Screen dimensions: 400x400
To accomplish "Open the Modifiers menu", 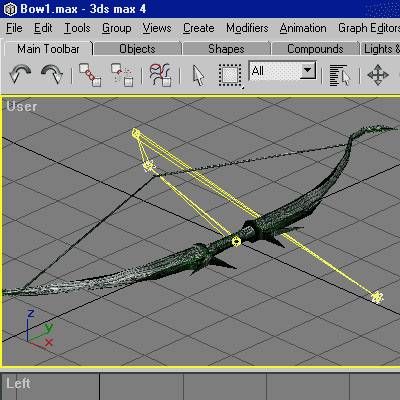I will click(247, 28).
